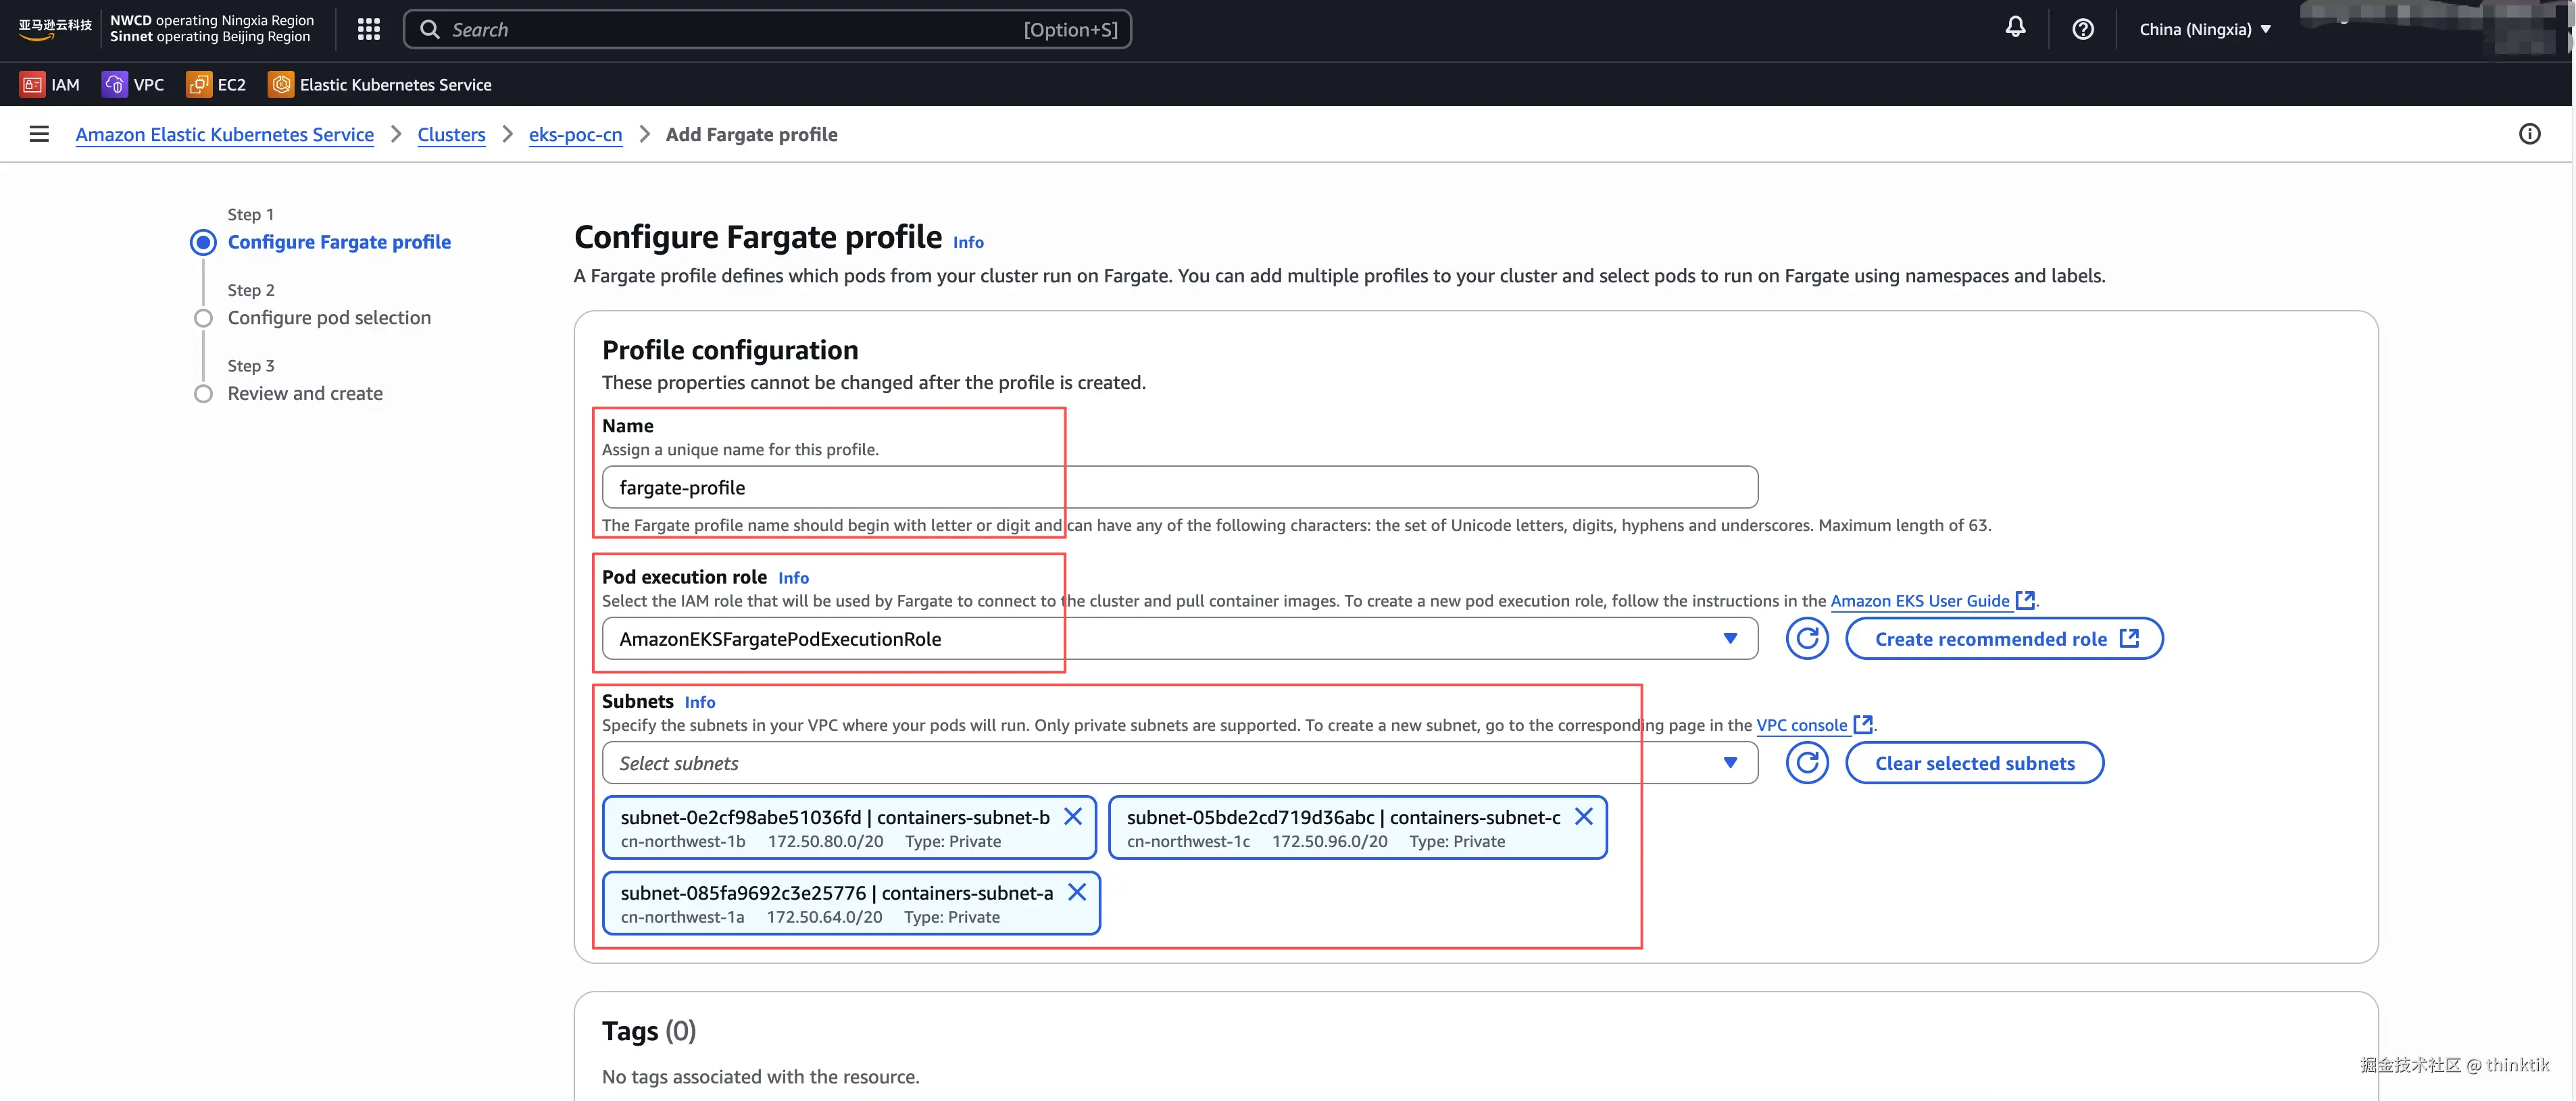Open VPC service shortcut icon

tap(115, 85)
